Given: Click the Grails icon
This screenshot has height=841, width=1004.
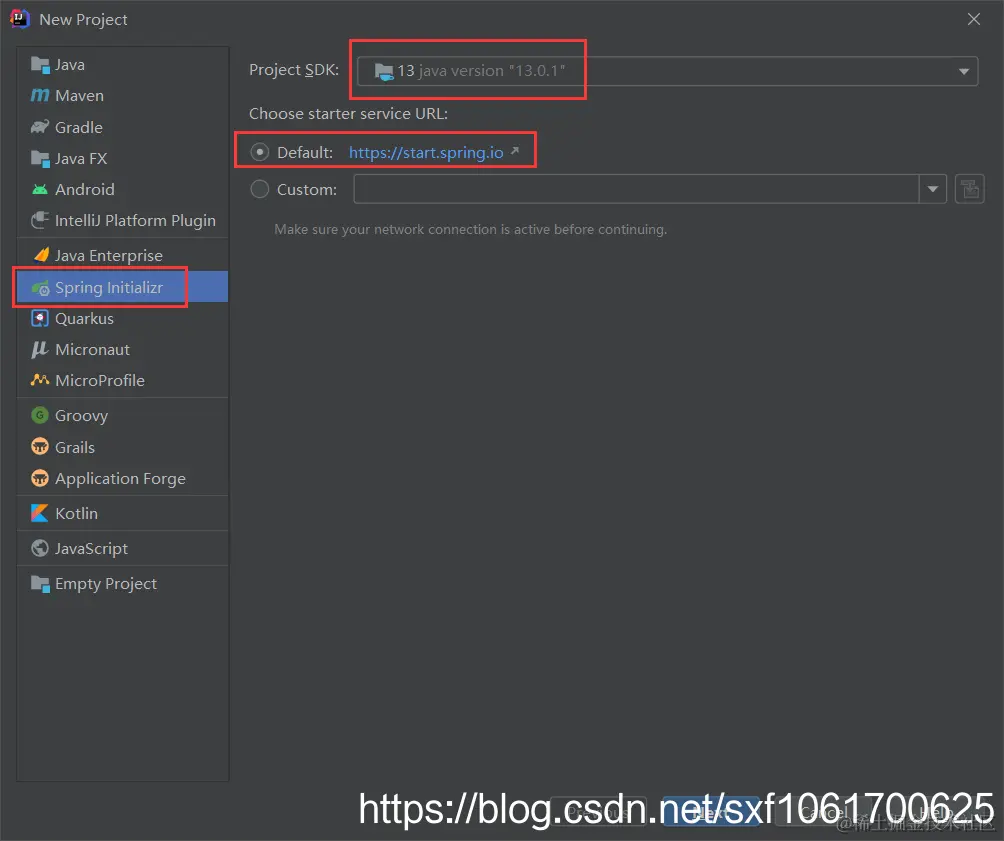Looking at the screenshot, I should [40, 446].
